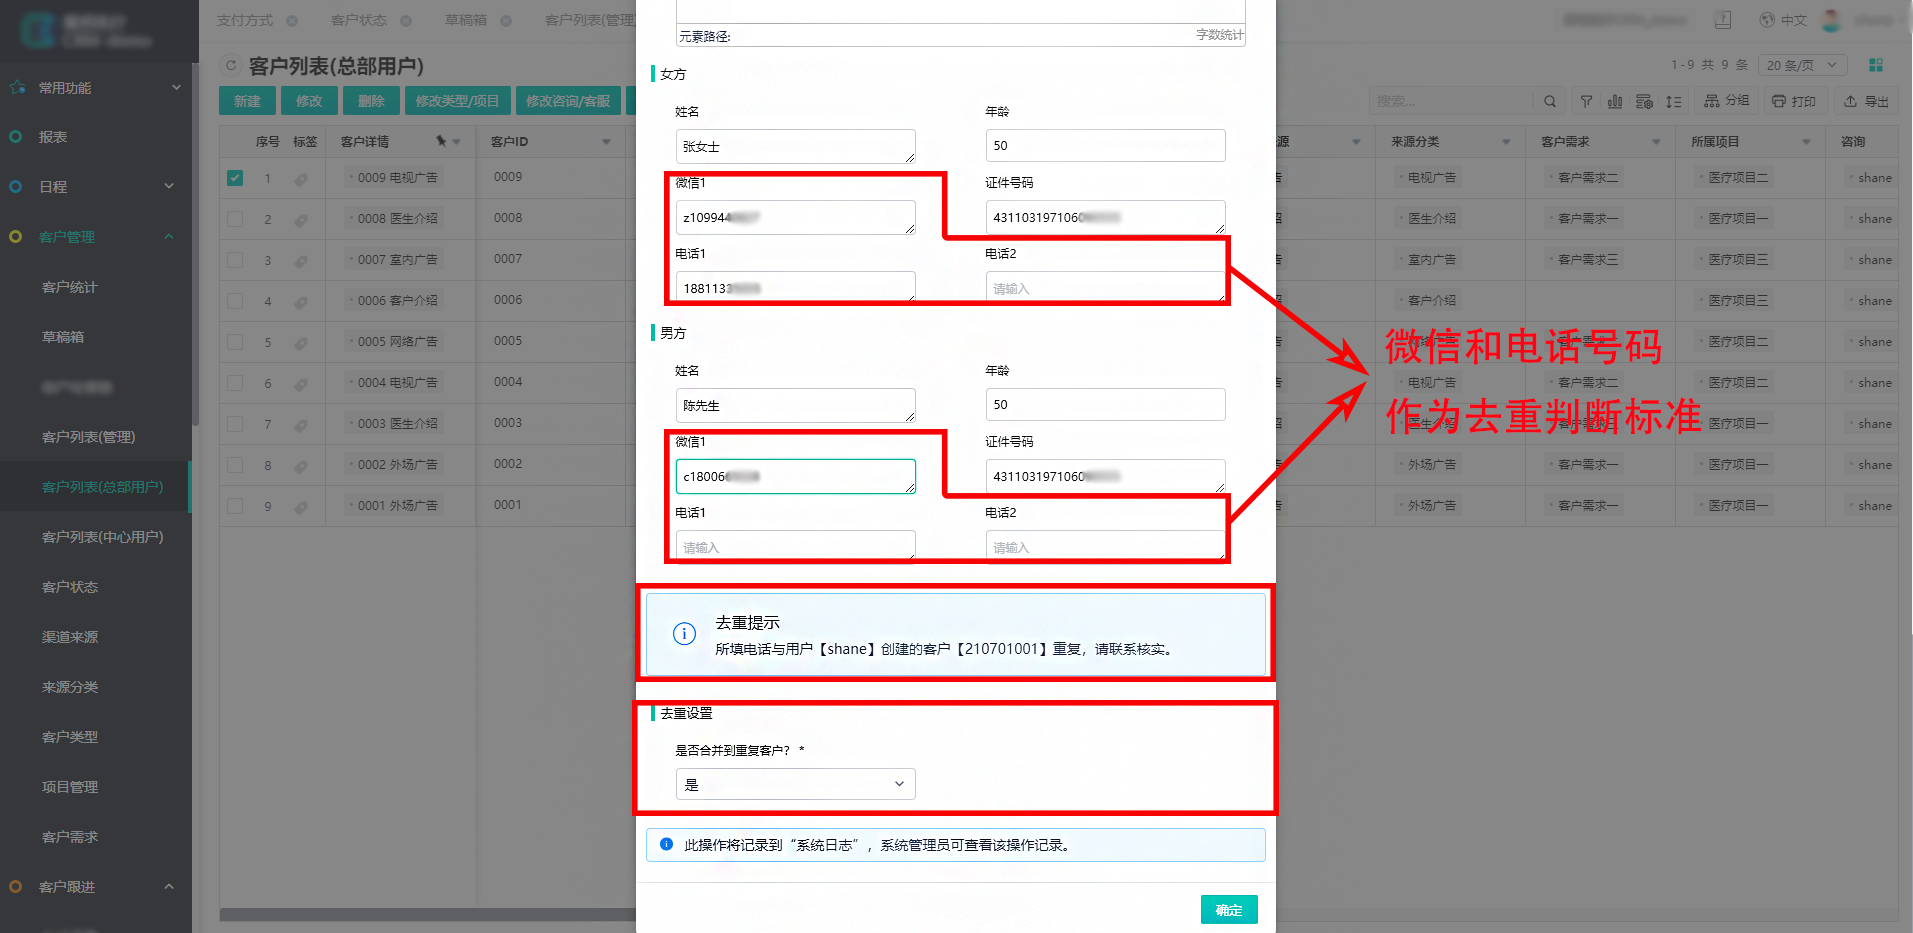
Task: Click the 修改咨询/客服 button
Action: click(568, 101)
